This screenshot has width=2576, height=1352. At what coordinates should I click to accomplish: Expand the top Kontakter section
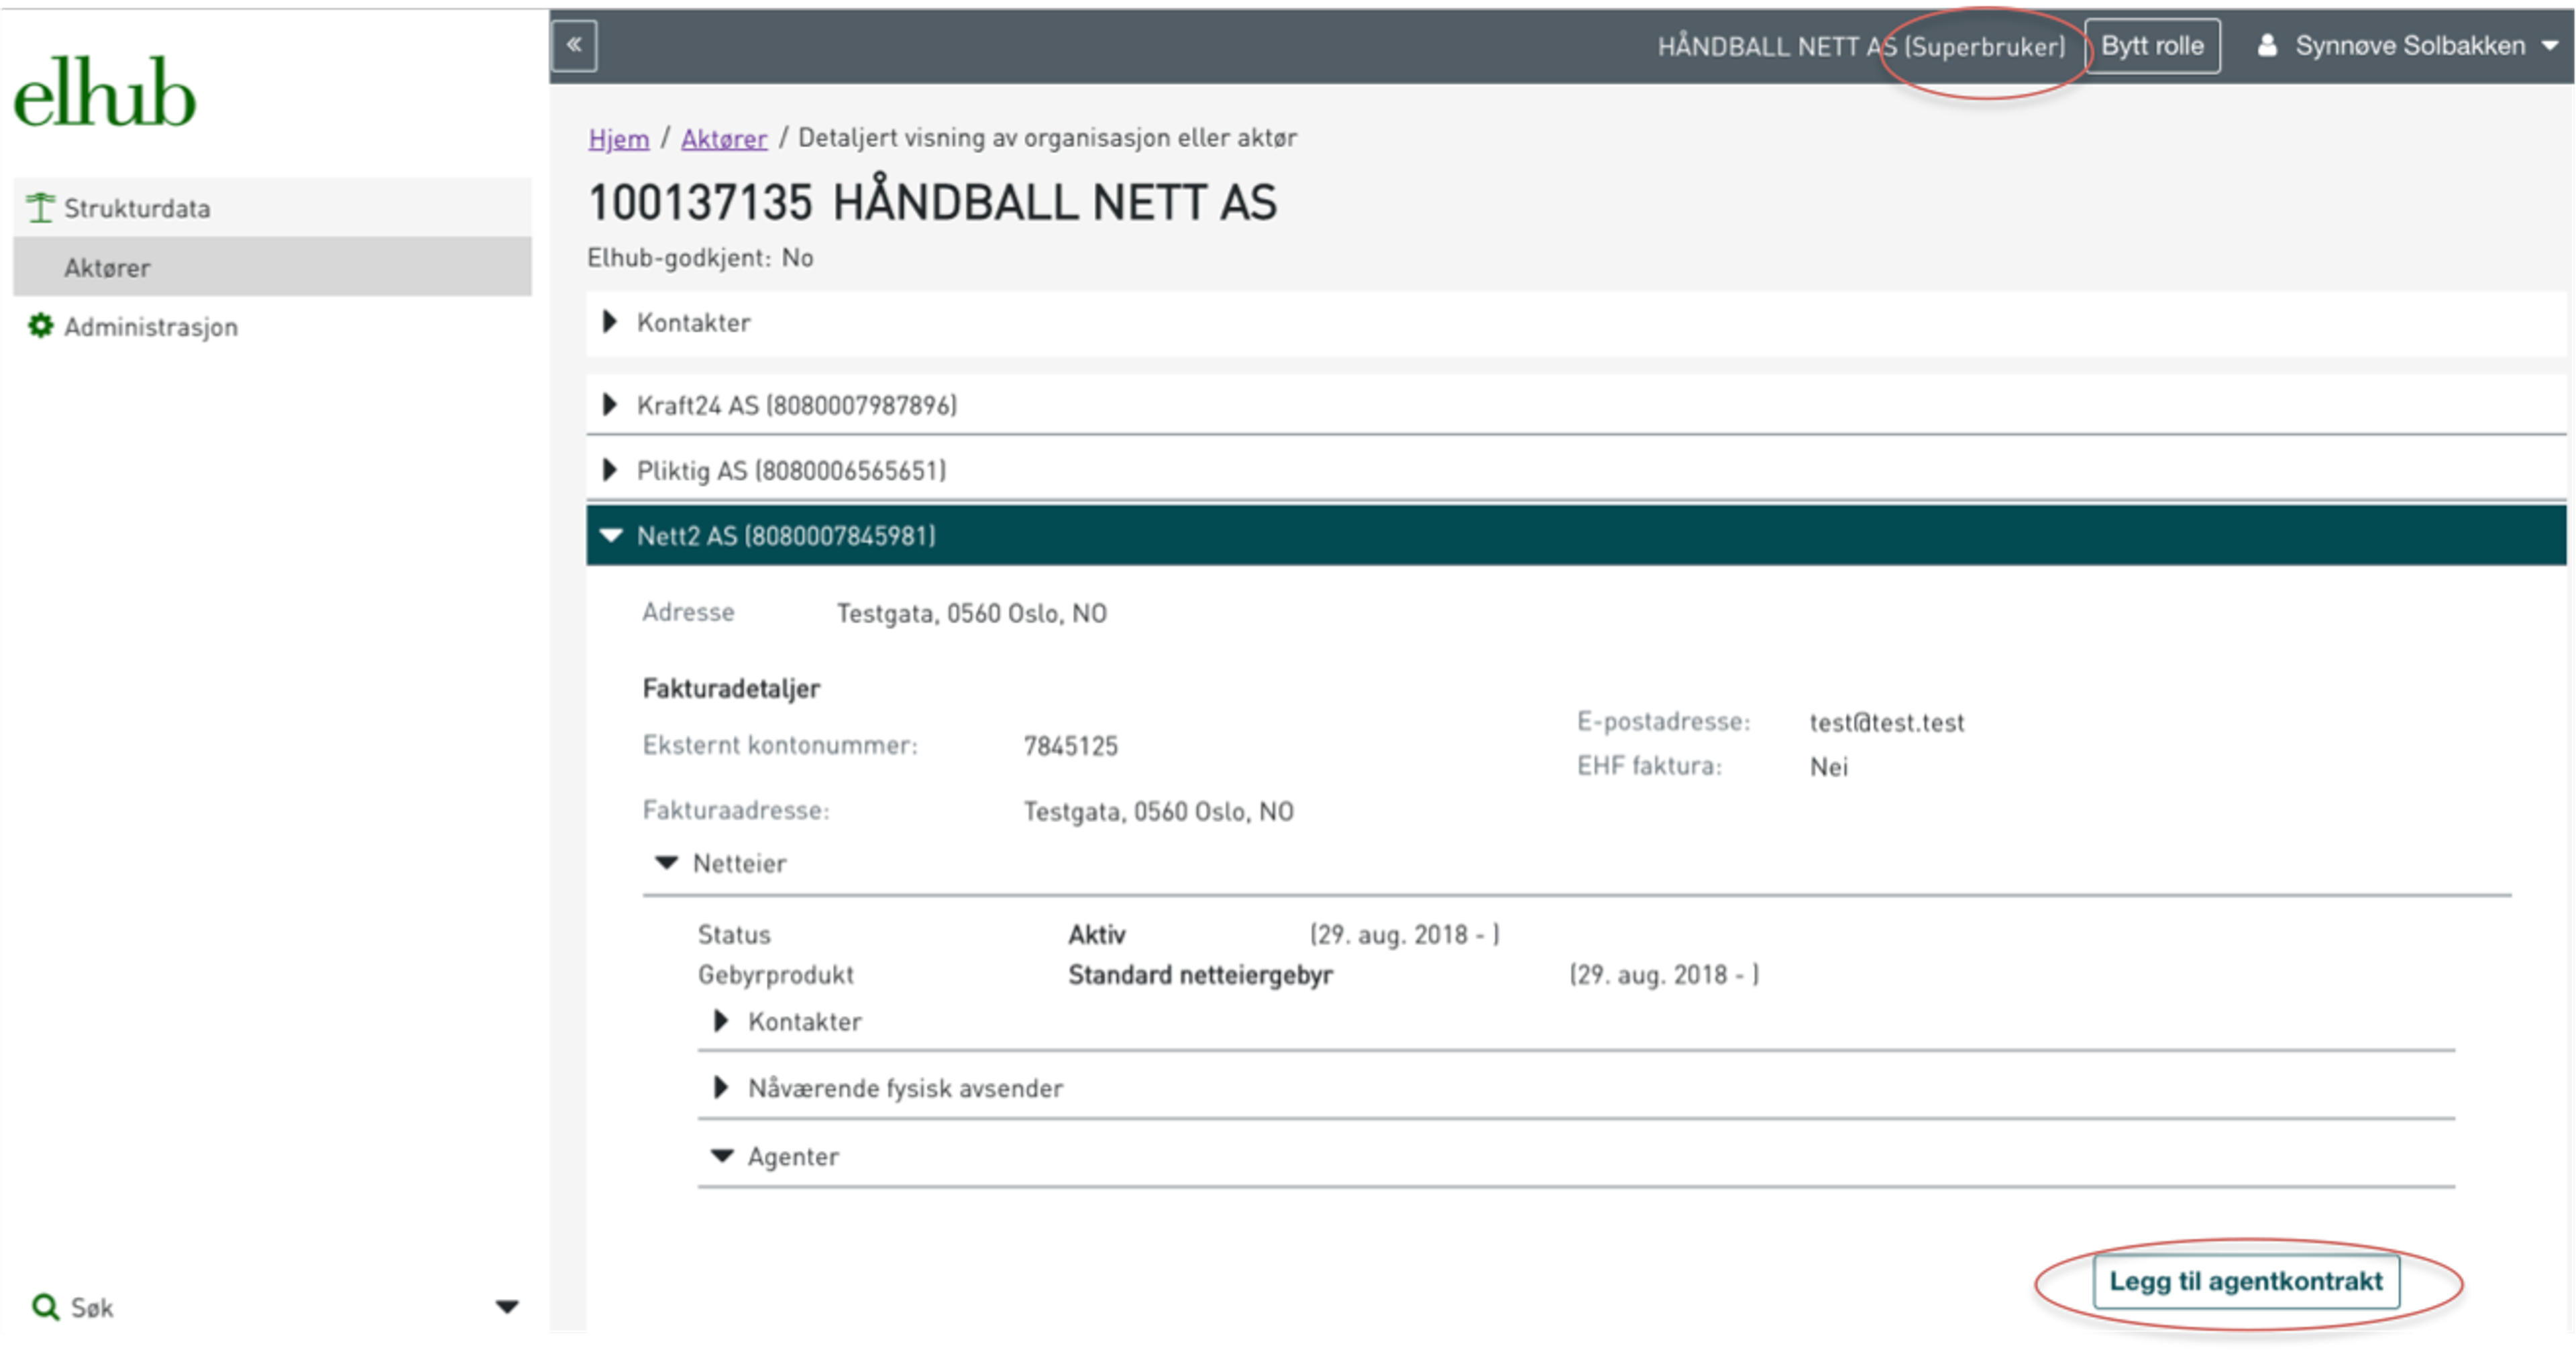click(x=1575, y=323)
